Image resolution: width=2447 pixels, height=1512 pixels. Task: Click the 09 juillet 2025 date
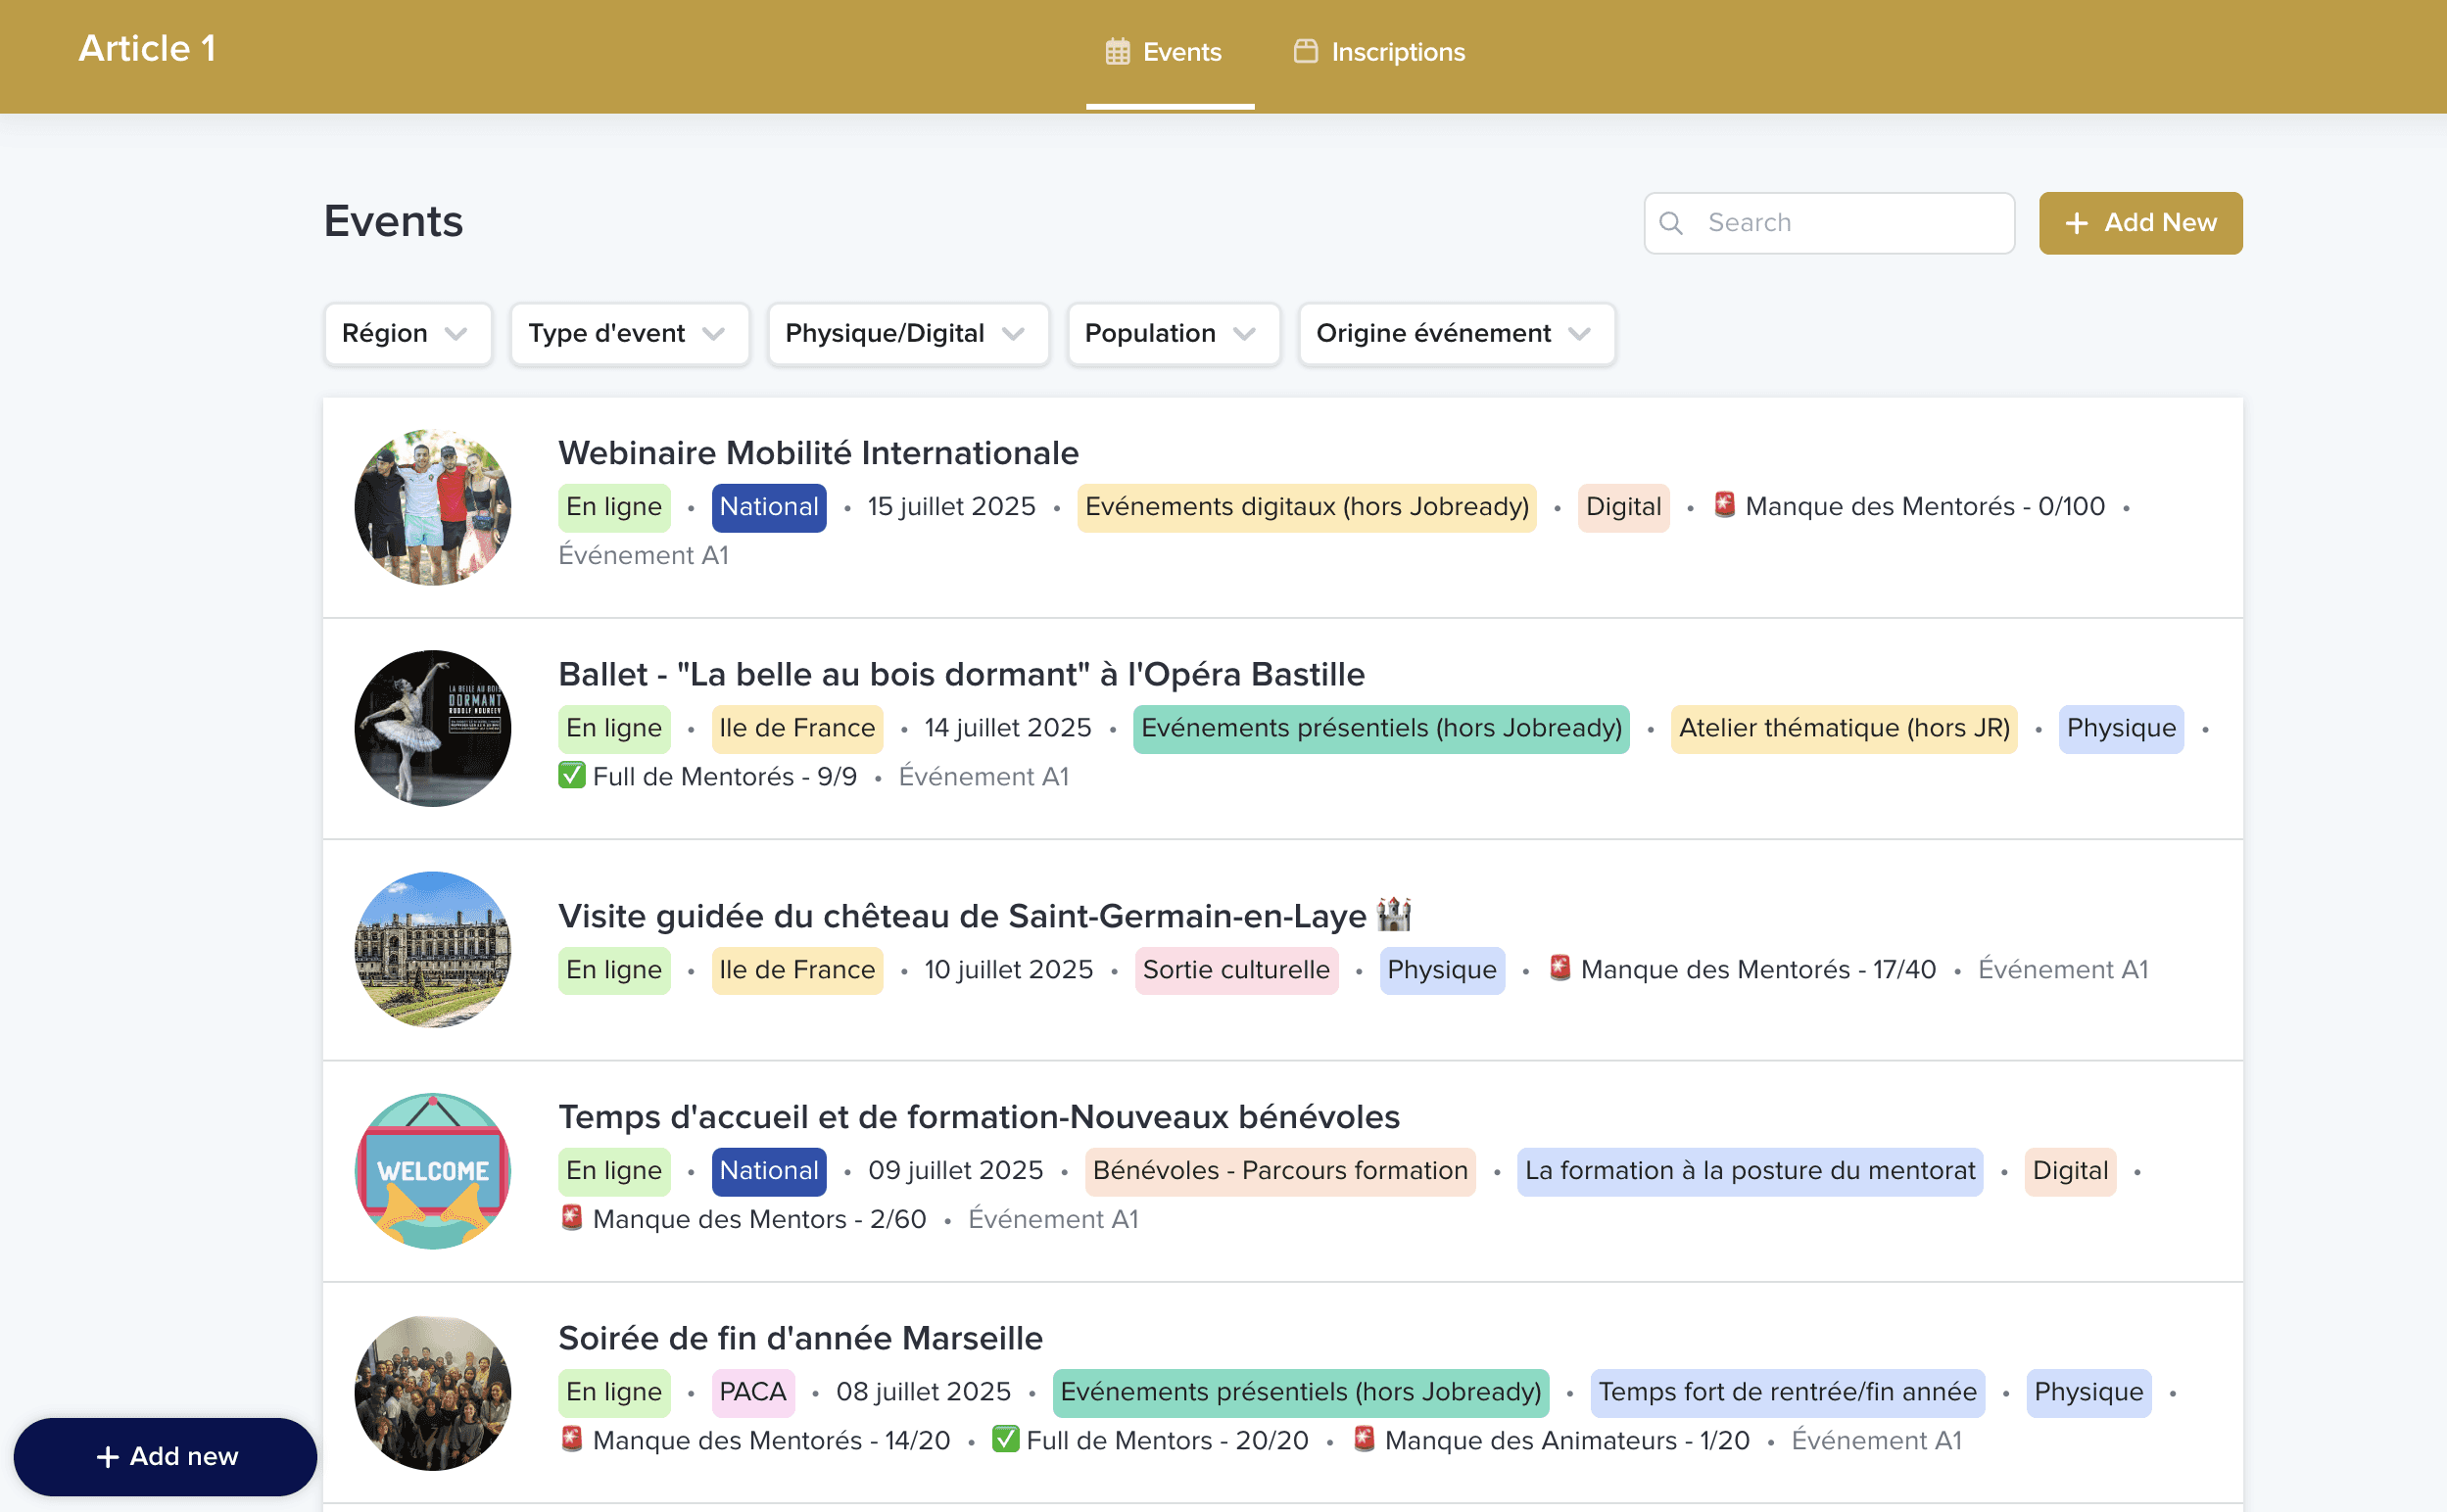[955, 1171]
